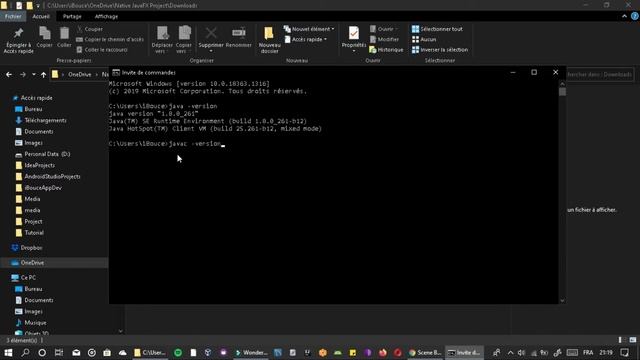Click OneDrive in the address breadcrumb
The image size is (640, 360).
[x=80, y=75]
